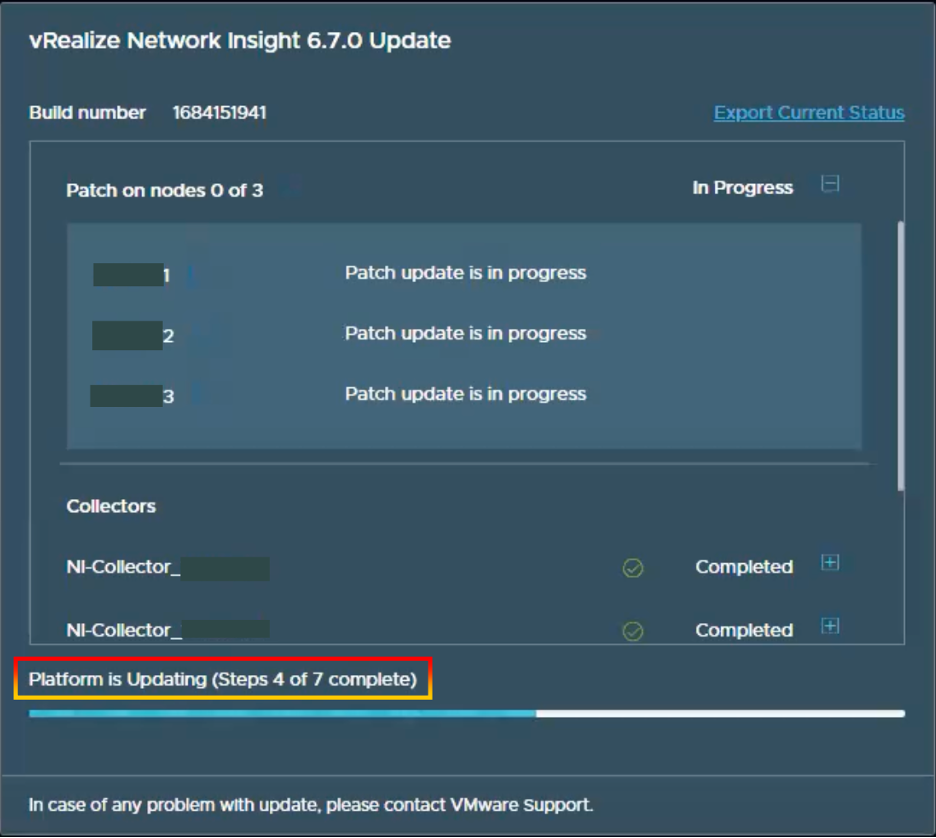
Task: Click the node 3 name in patch list
Action: [x=132, y=396]
